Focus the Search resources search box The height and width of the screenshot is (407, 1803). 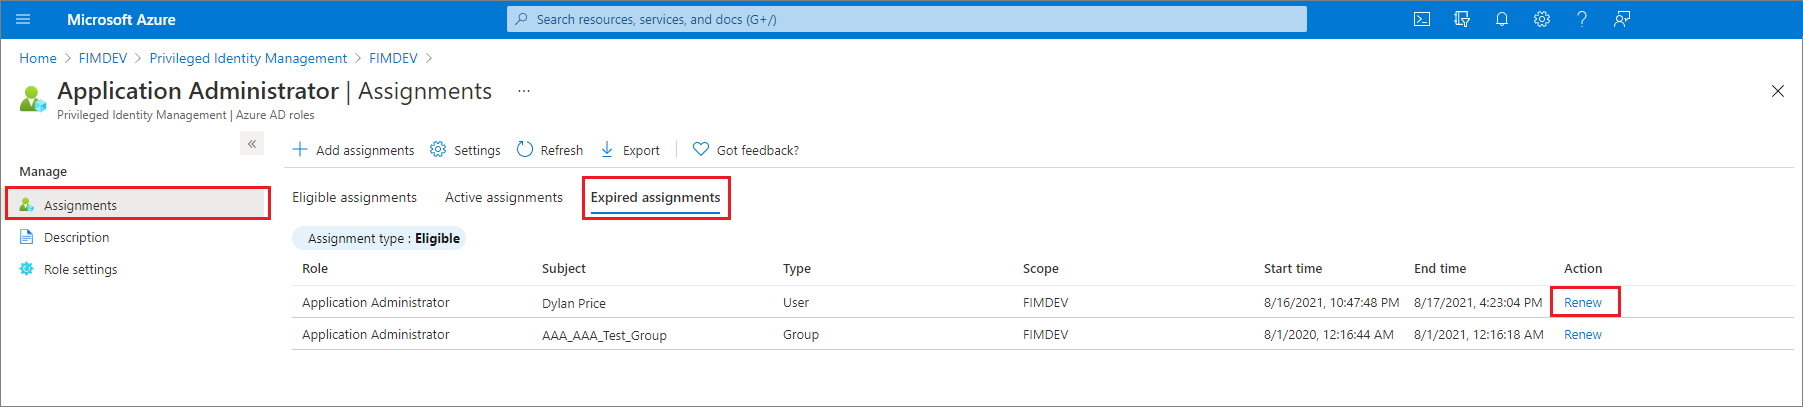[x=907, y=19]
